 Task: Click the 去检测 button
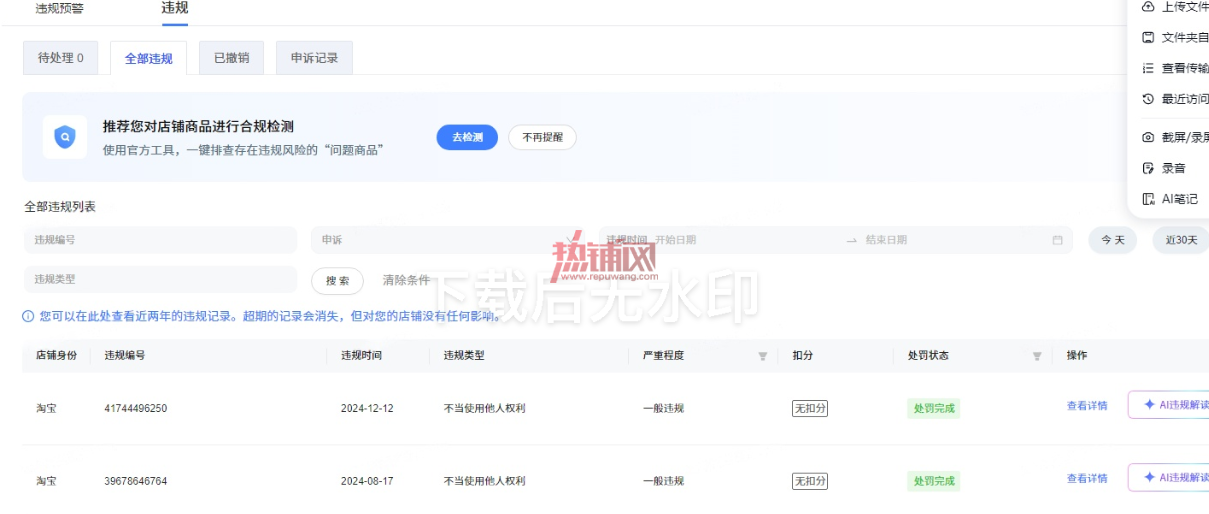pos(467,137)
